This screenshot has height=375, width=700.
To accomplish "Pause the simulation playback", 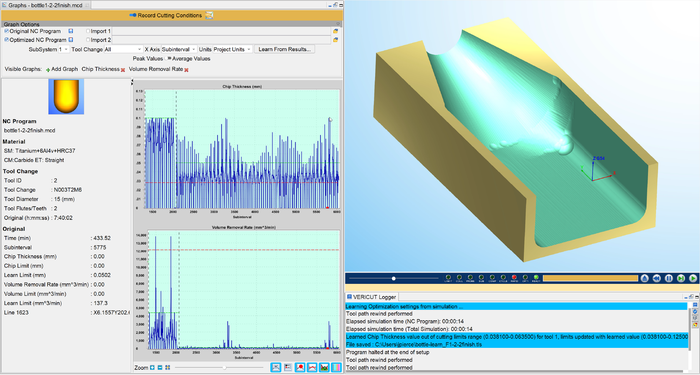I will [669, 278].
